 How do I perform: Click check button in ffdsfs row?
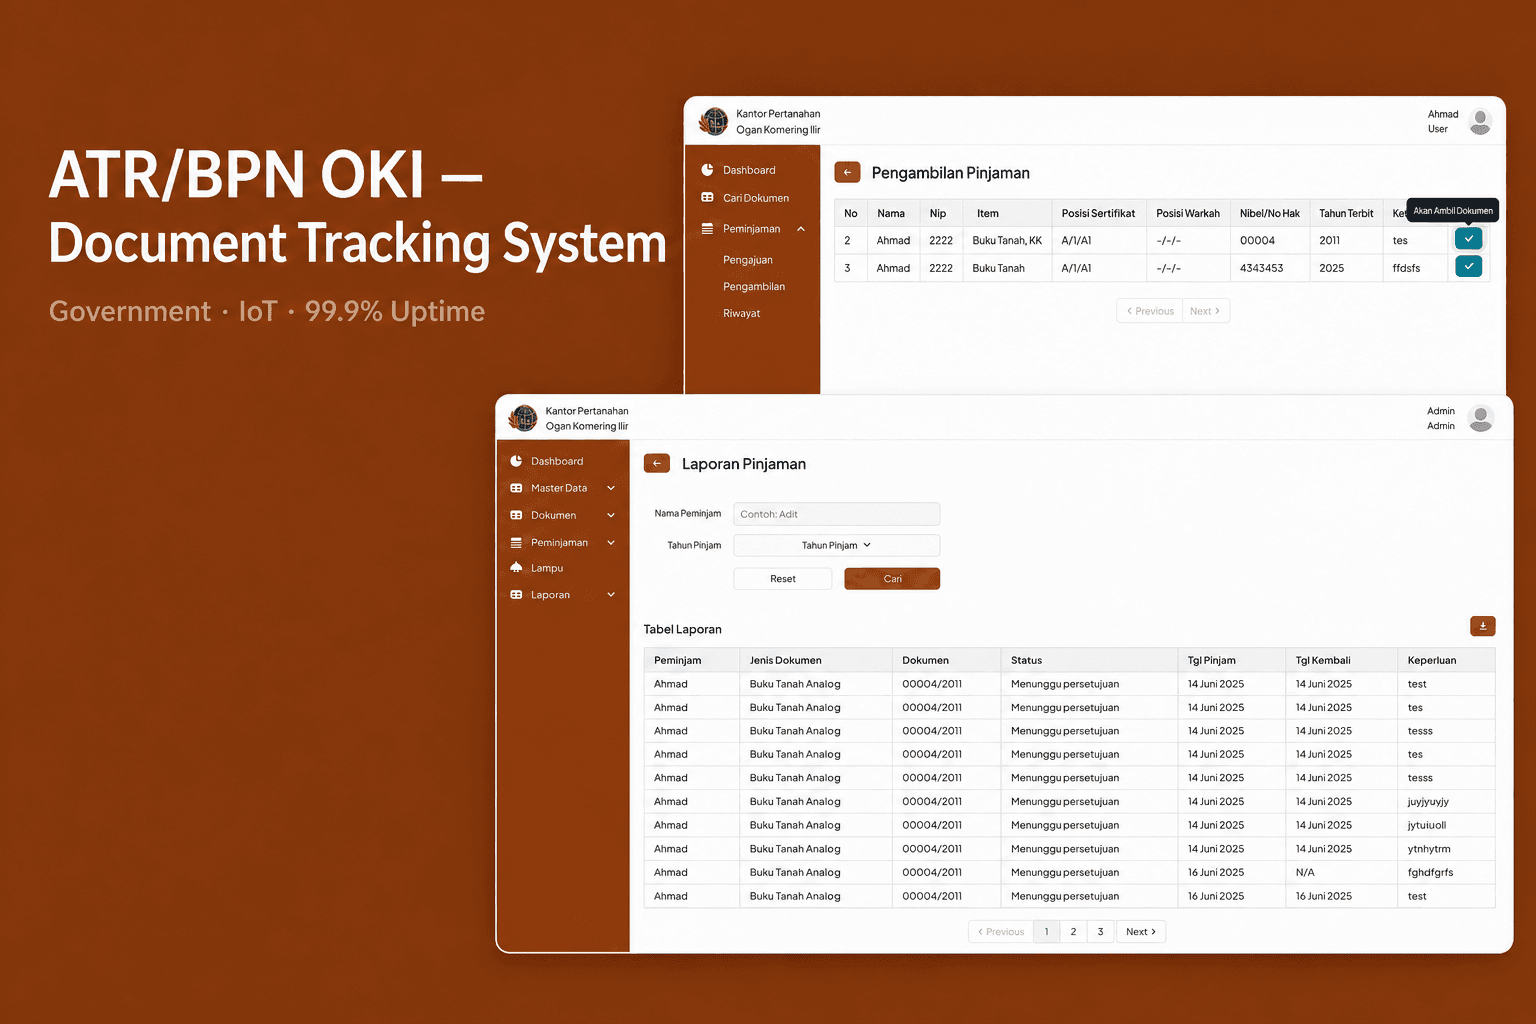1468,266
